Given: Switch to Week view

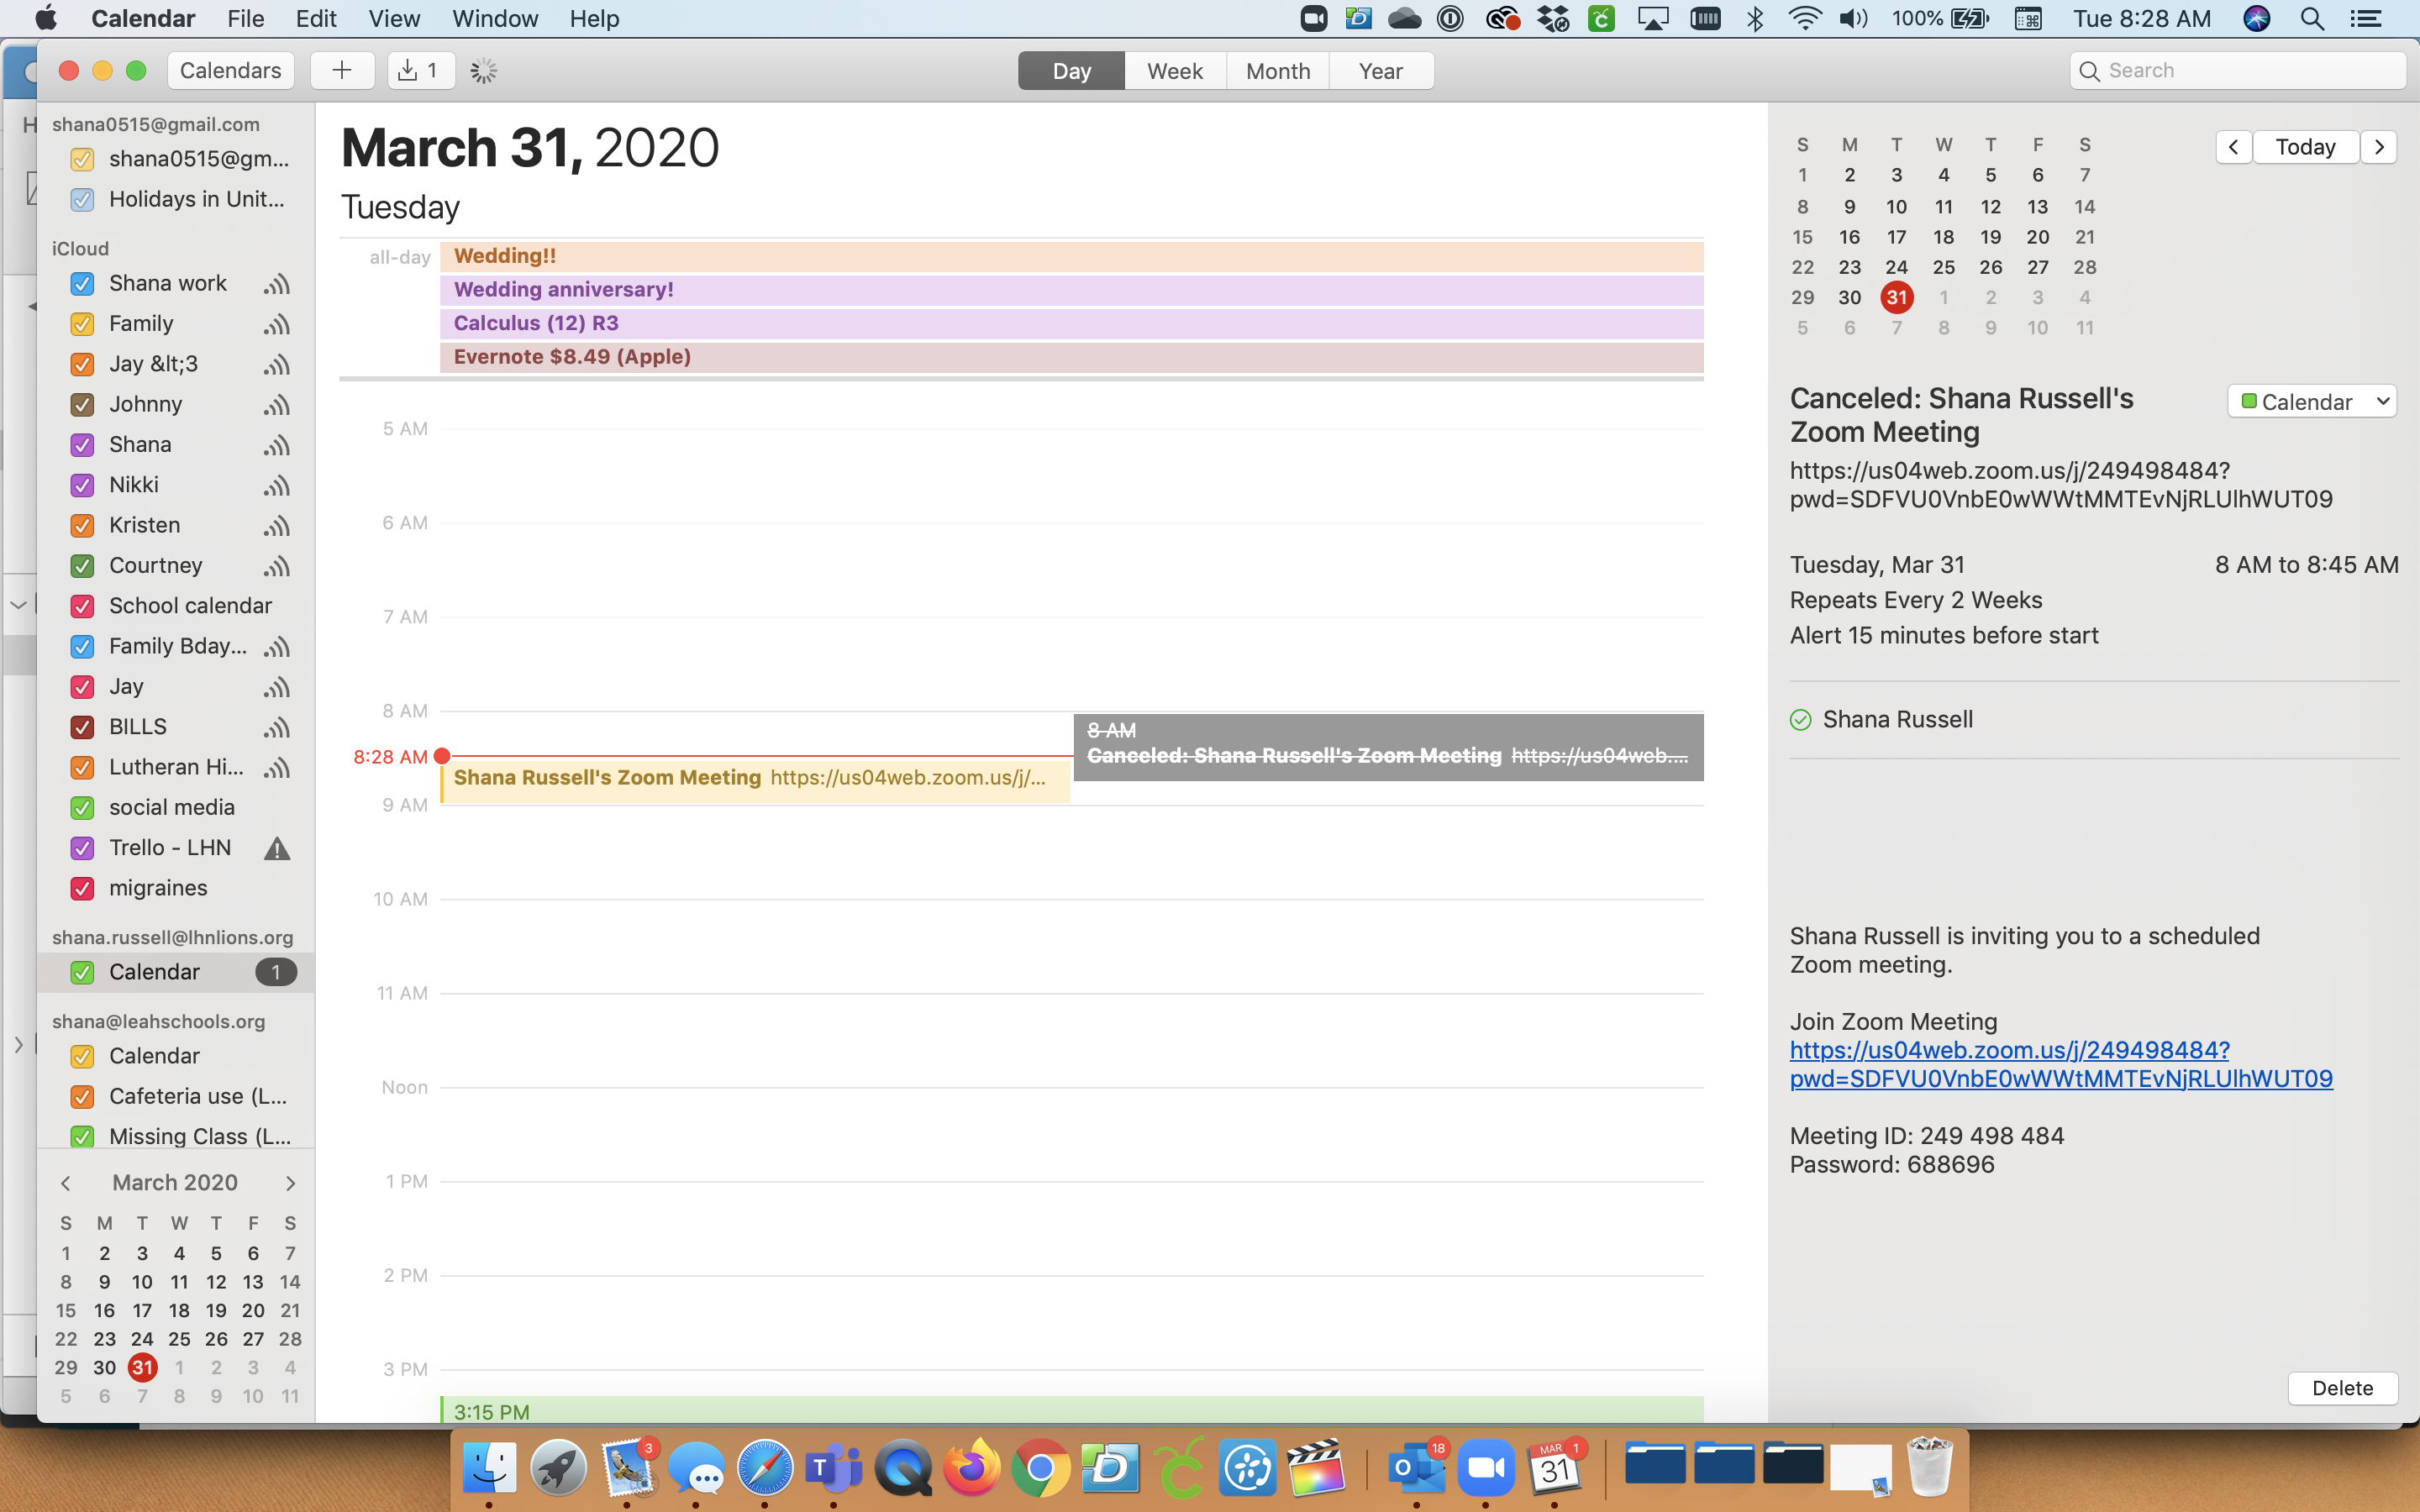Looking at the screenshot, I should (1172, 70).
